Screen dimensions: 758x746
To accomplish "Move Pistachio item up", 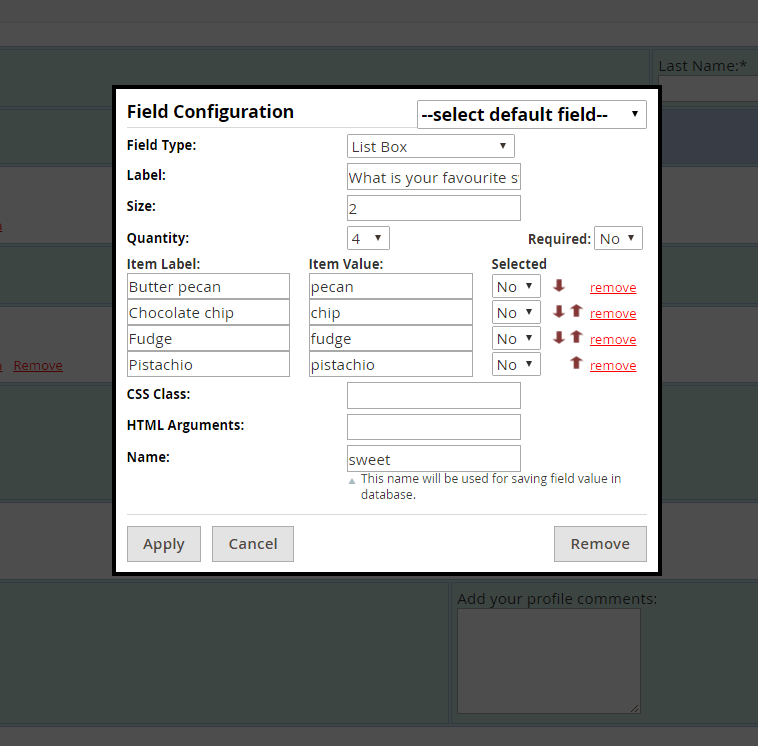I will pos(576,363).
